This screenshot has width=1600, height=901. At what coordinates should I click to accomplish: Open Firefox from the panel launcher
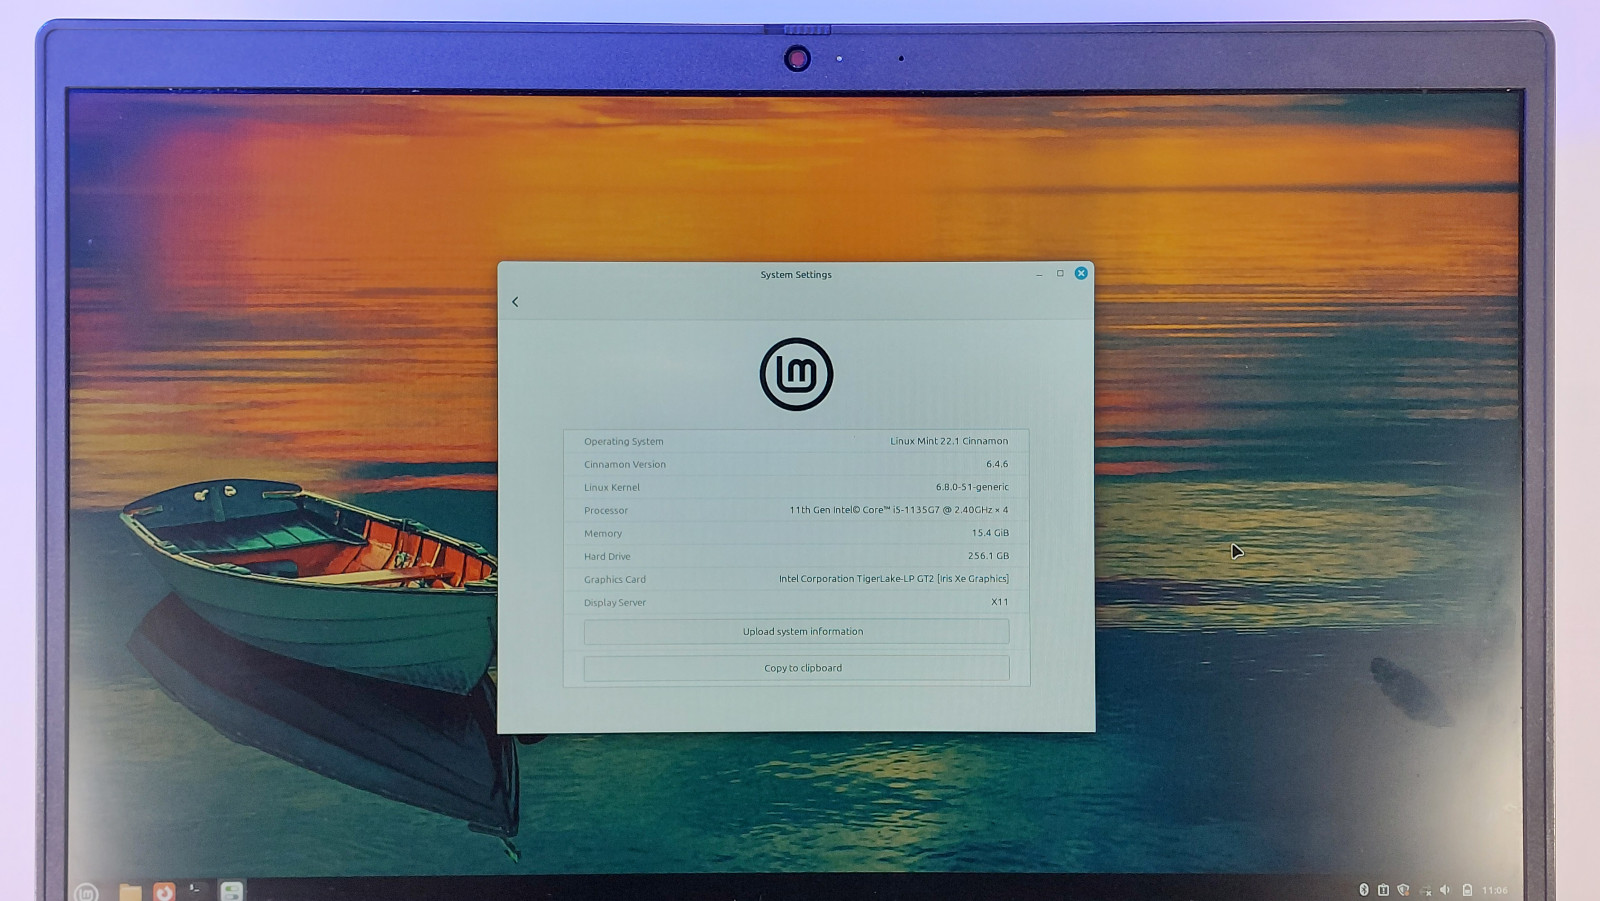164,891
